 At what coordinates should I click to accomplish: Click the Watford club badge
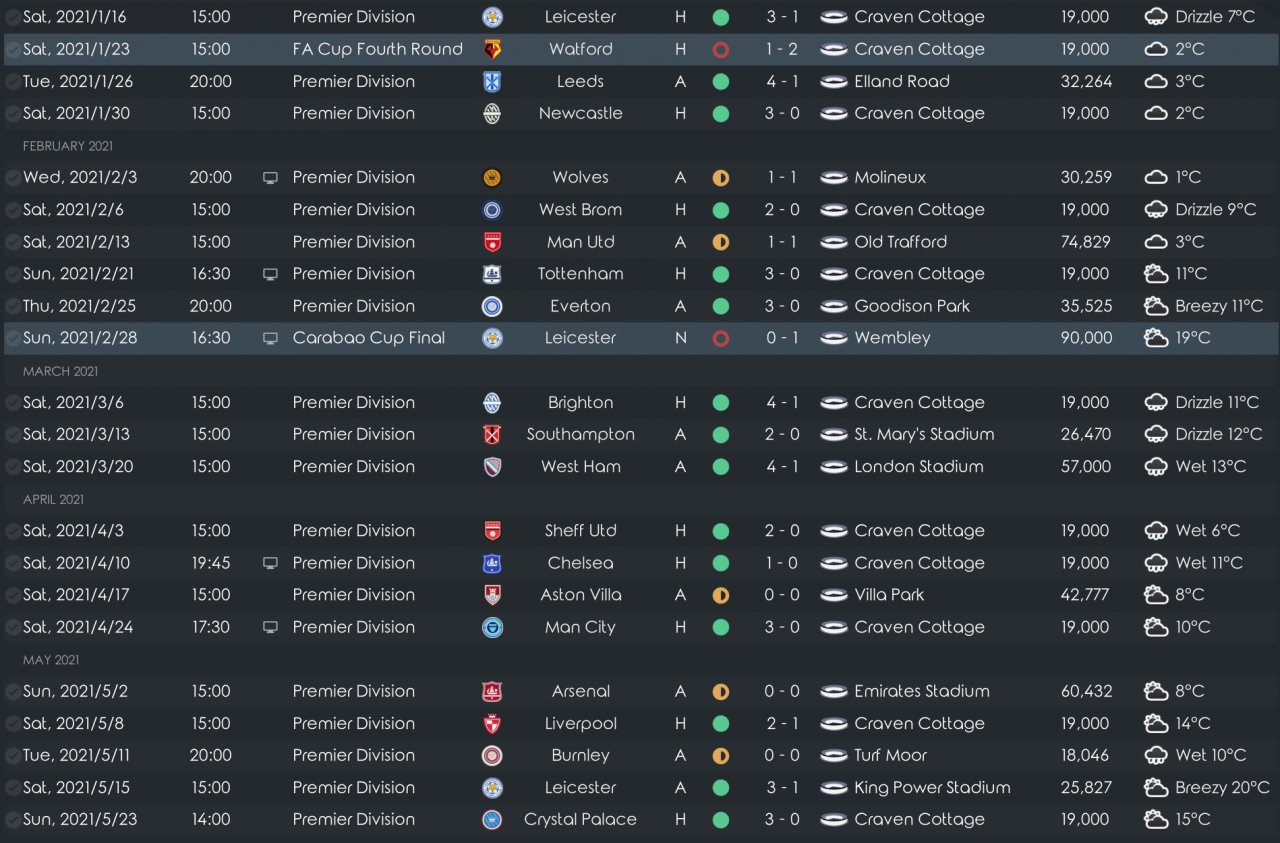click(492, 49)
